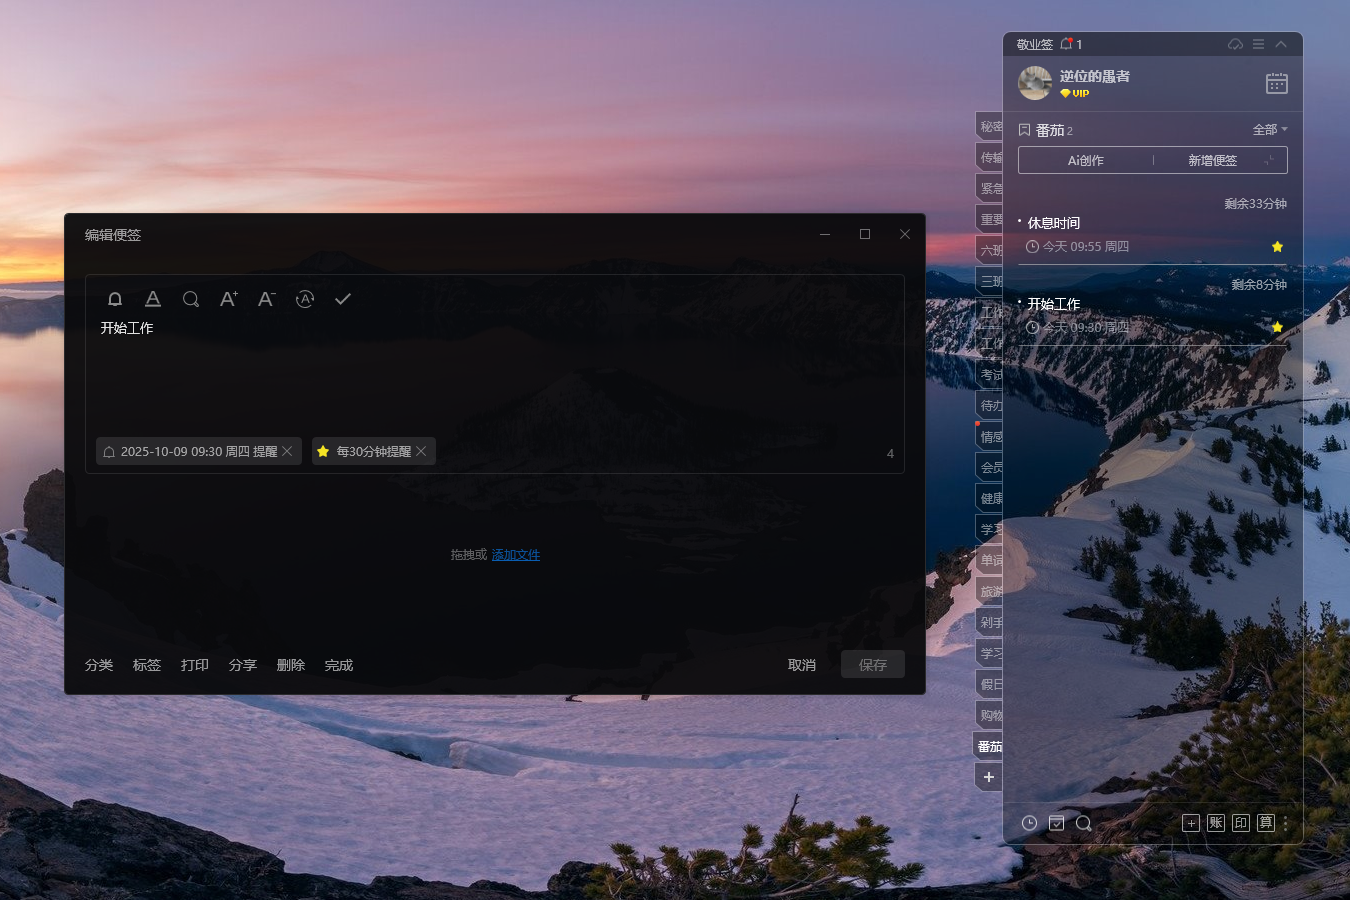The width and height of the screenshot is (1350, 900).
Task: Open the 账 ledger icon in the bottom bar
Action: [1216, 823]
